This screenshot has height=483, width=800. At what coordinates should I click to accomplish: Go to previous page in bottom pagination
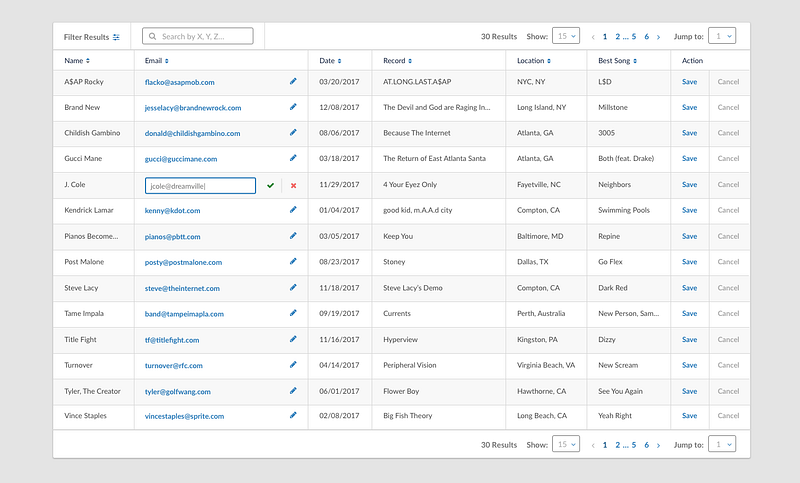click(593, 445)
